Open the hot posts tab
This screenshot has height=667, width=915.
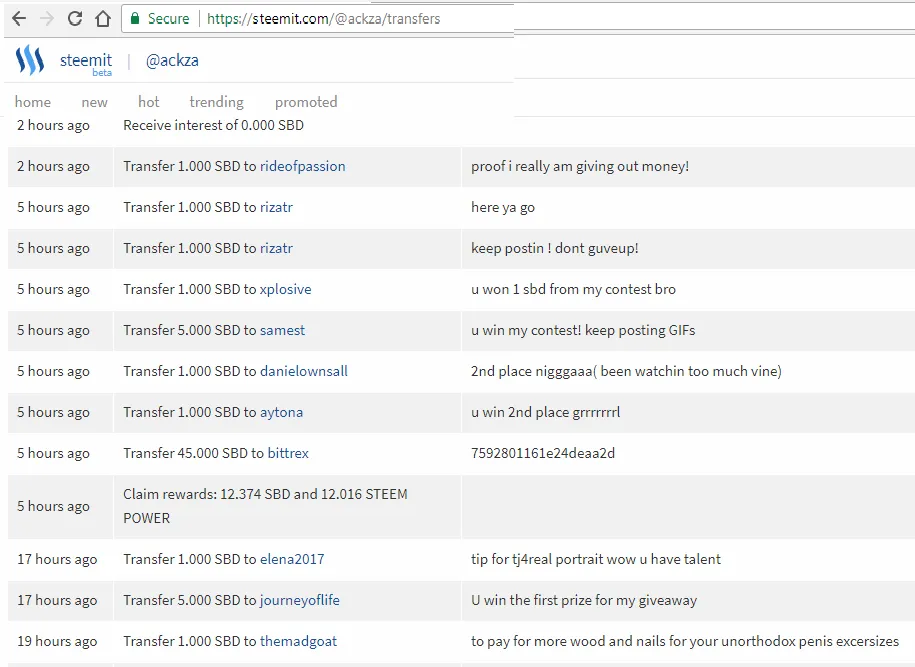click(x=148, y=102)
